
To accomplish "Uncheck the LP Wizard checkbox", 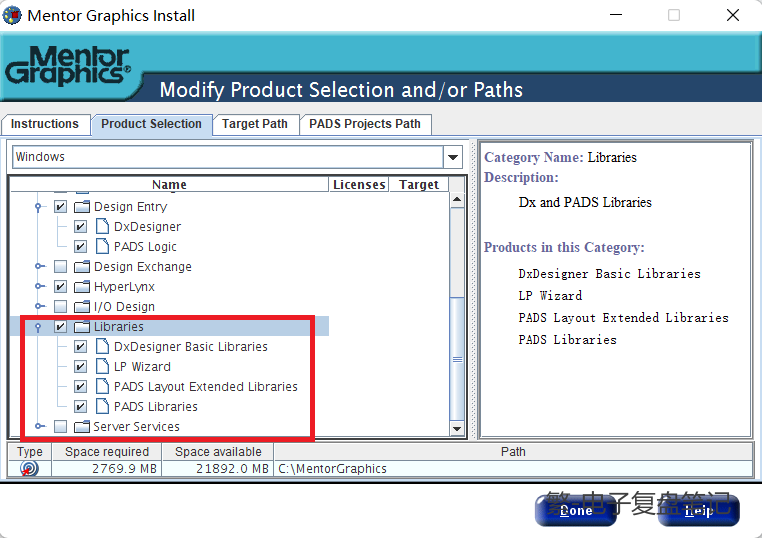I will (x=80, y=366).
